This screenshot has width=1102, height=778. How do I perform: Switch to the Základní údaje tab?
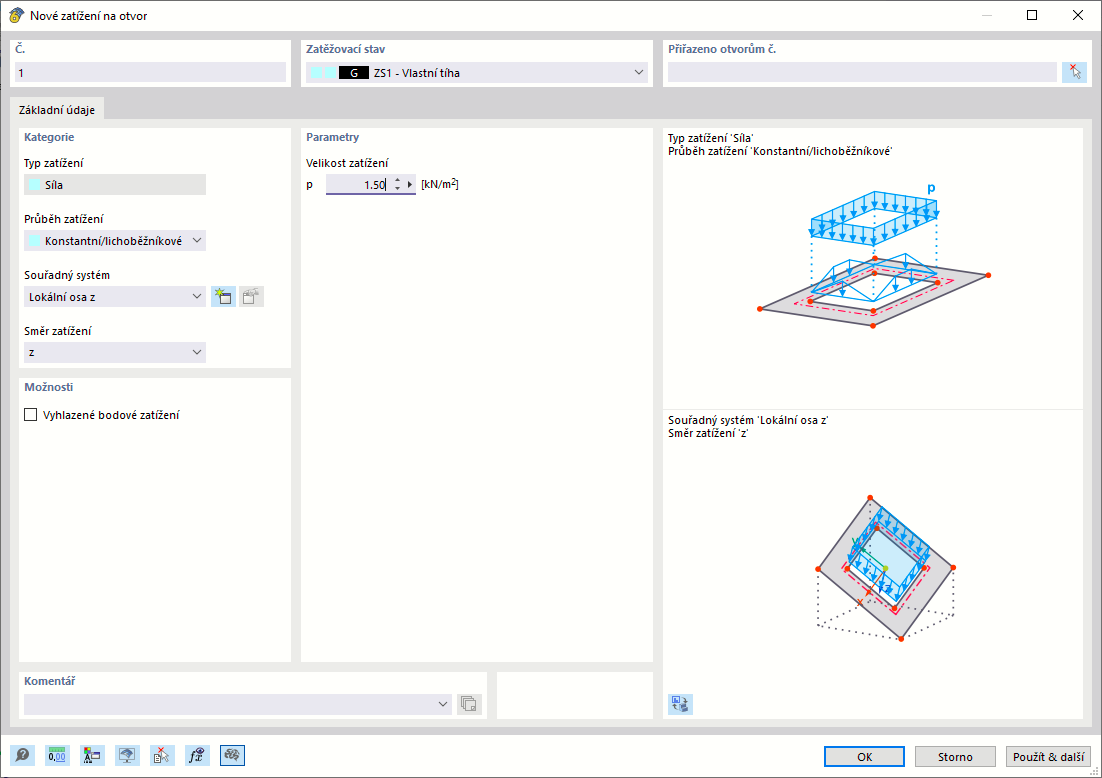click(57, 110)
